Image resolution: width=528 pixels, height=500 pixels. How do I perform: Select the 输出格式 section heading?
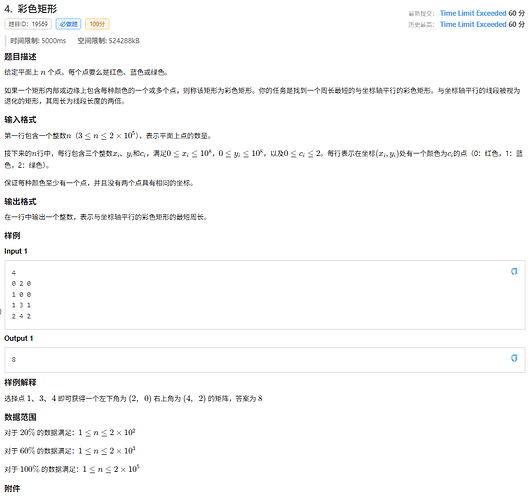[20, 201]
